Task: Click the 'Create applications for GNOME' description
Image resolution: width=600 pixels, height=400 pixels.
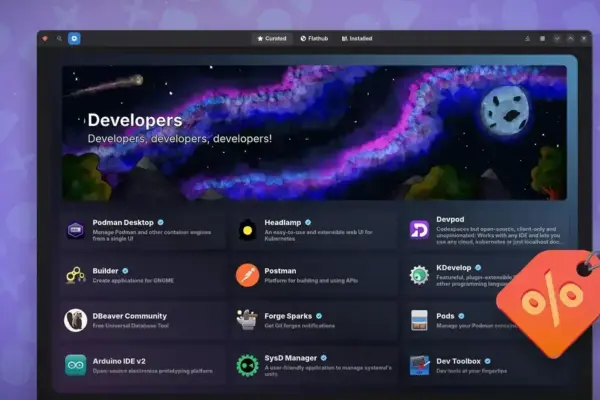Action: pyautogui.click(x=133, y=281)
